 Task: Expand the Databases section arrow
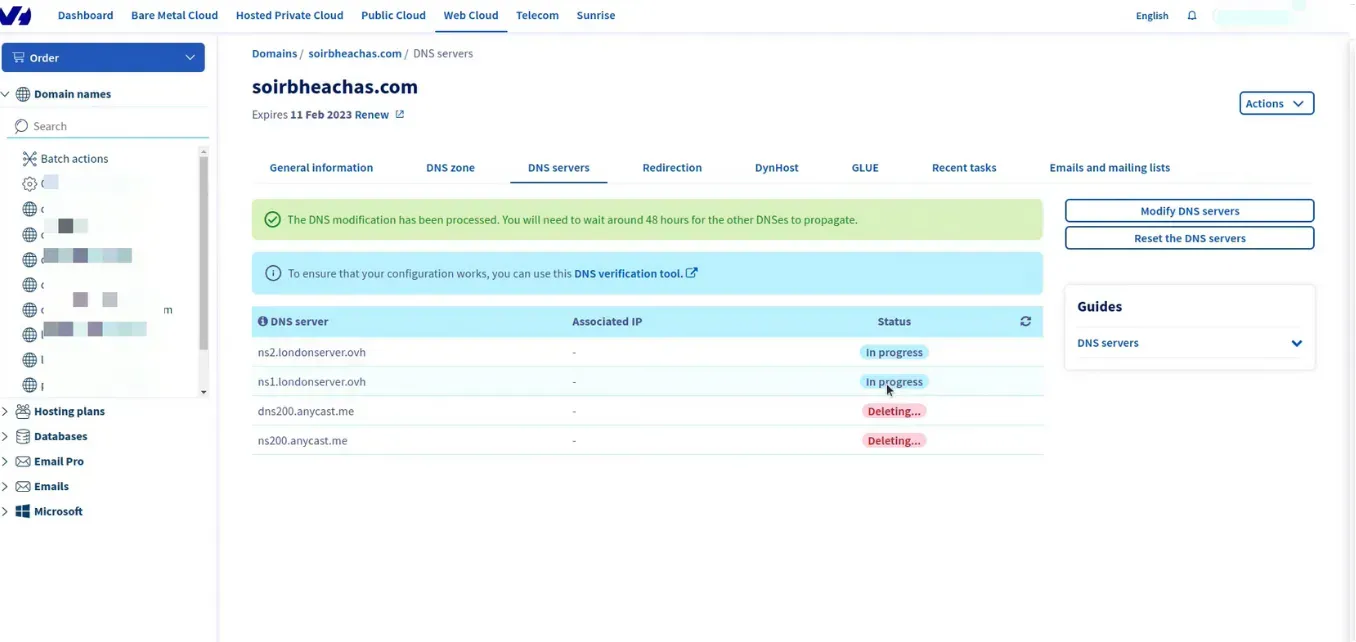(x=5, y=436)
